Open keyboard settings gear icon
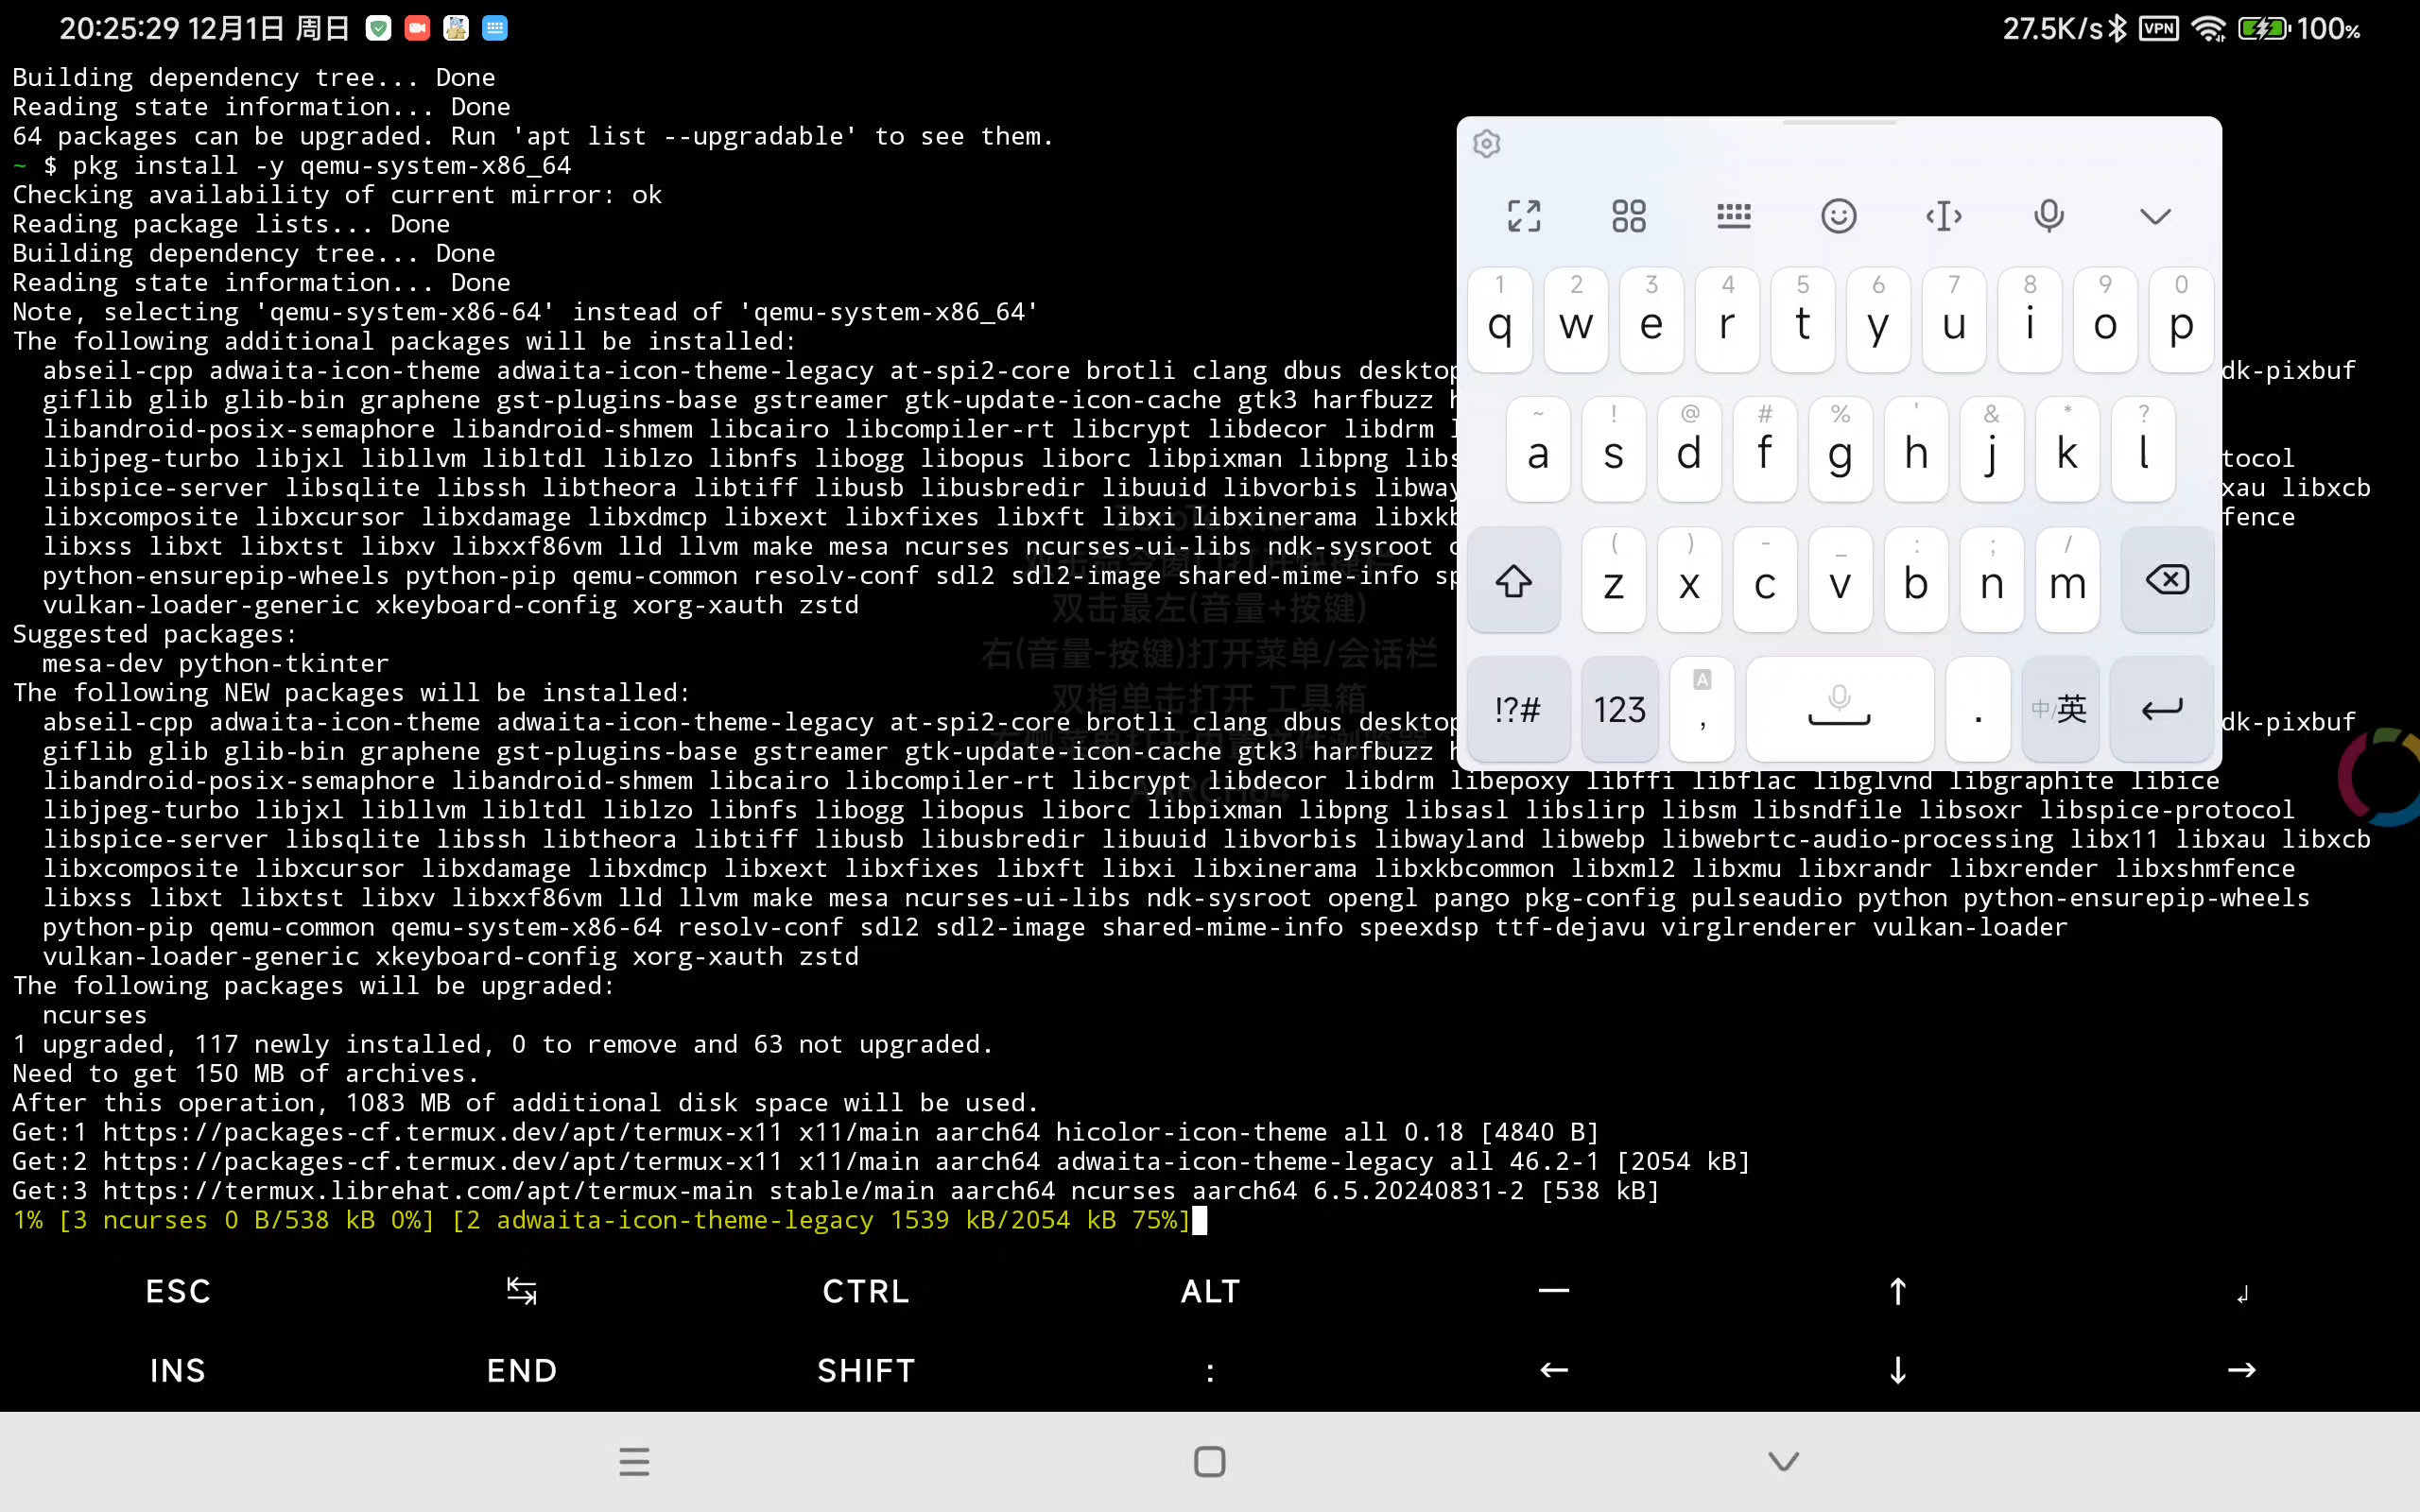Image resolution: width=2420 pixels, height=1512 pixels. point(1487,144)
